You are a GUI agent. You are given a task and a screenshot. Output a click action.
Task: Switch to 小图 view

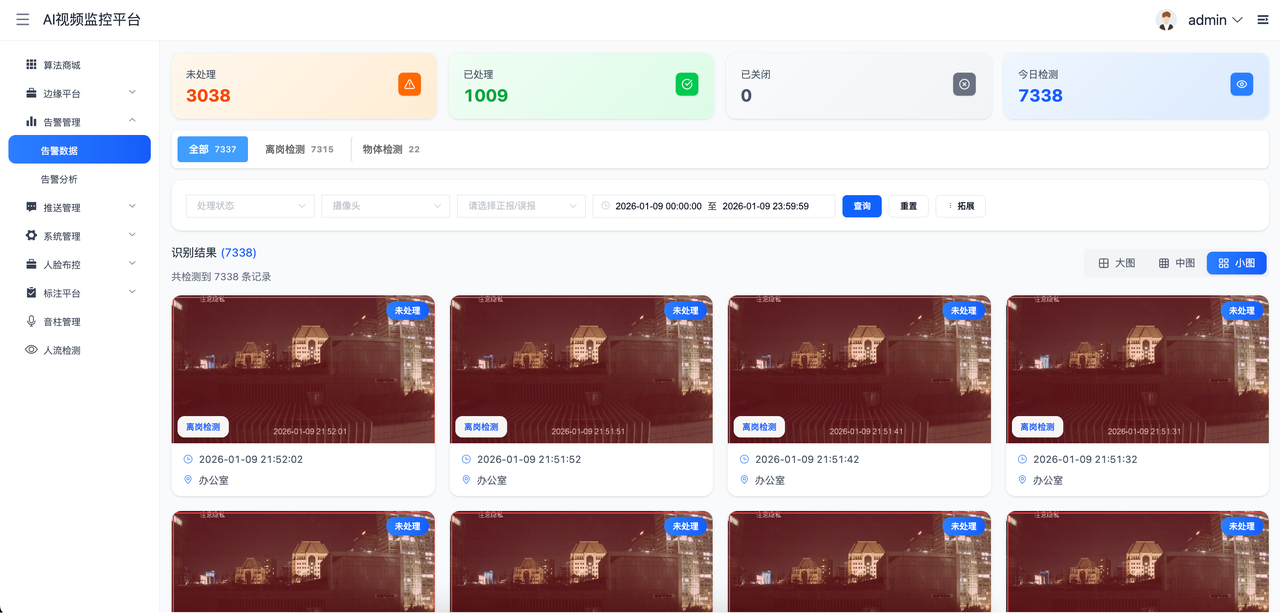click(x=1237, y=263)
